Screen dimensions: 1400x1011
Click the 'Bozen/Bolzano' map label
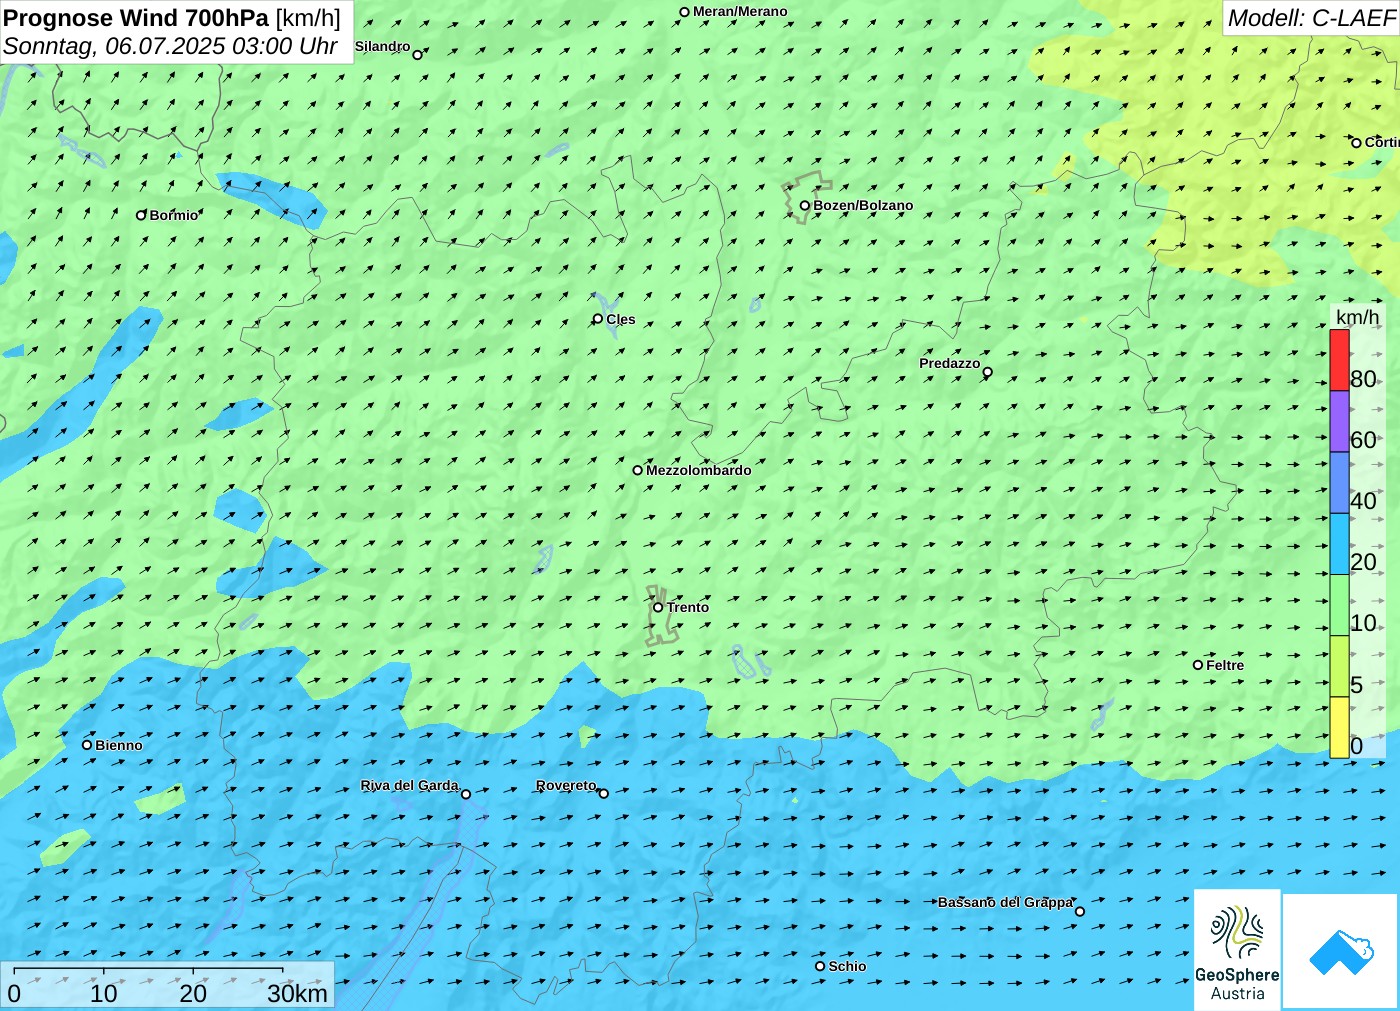coord(863,205)
